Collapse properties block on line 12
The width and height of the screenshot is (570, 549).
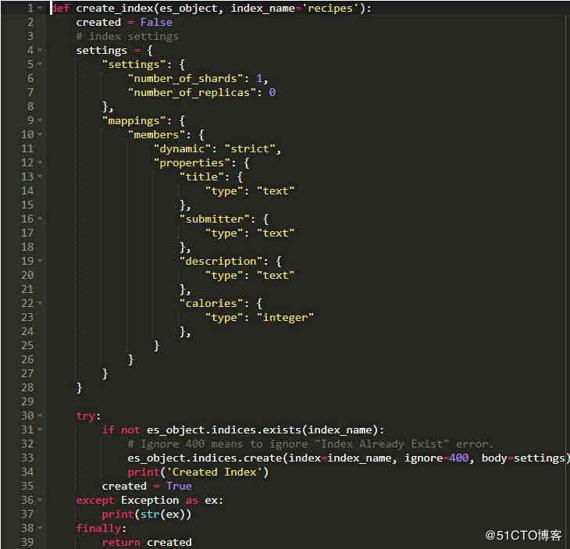pyautogui.click(x=40, y=162)
